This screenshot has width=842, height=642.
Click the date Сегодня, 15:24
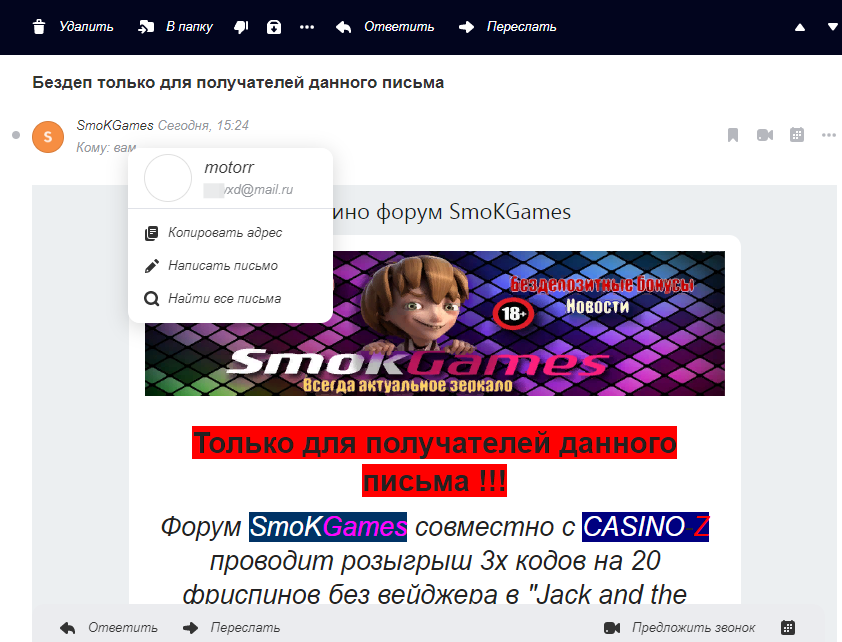pyautogui.click(x=203, y=126)
